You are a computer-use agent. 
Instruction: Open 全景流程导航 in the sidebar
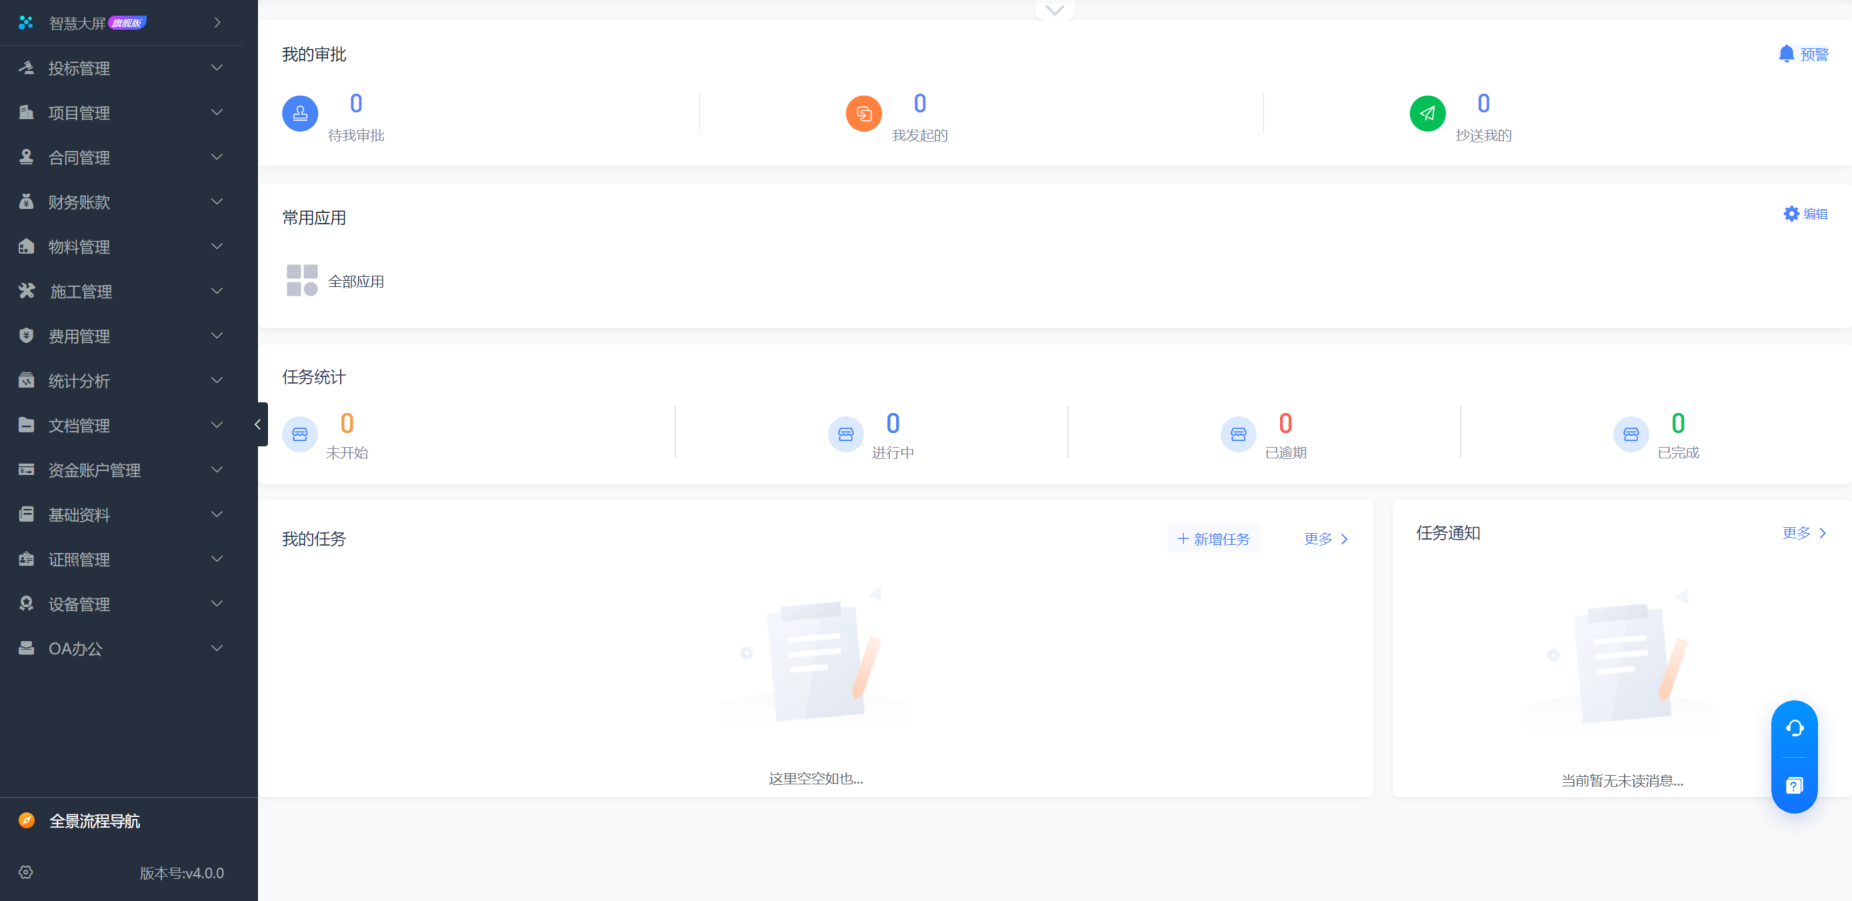tap(95, 821)
